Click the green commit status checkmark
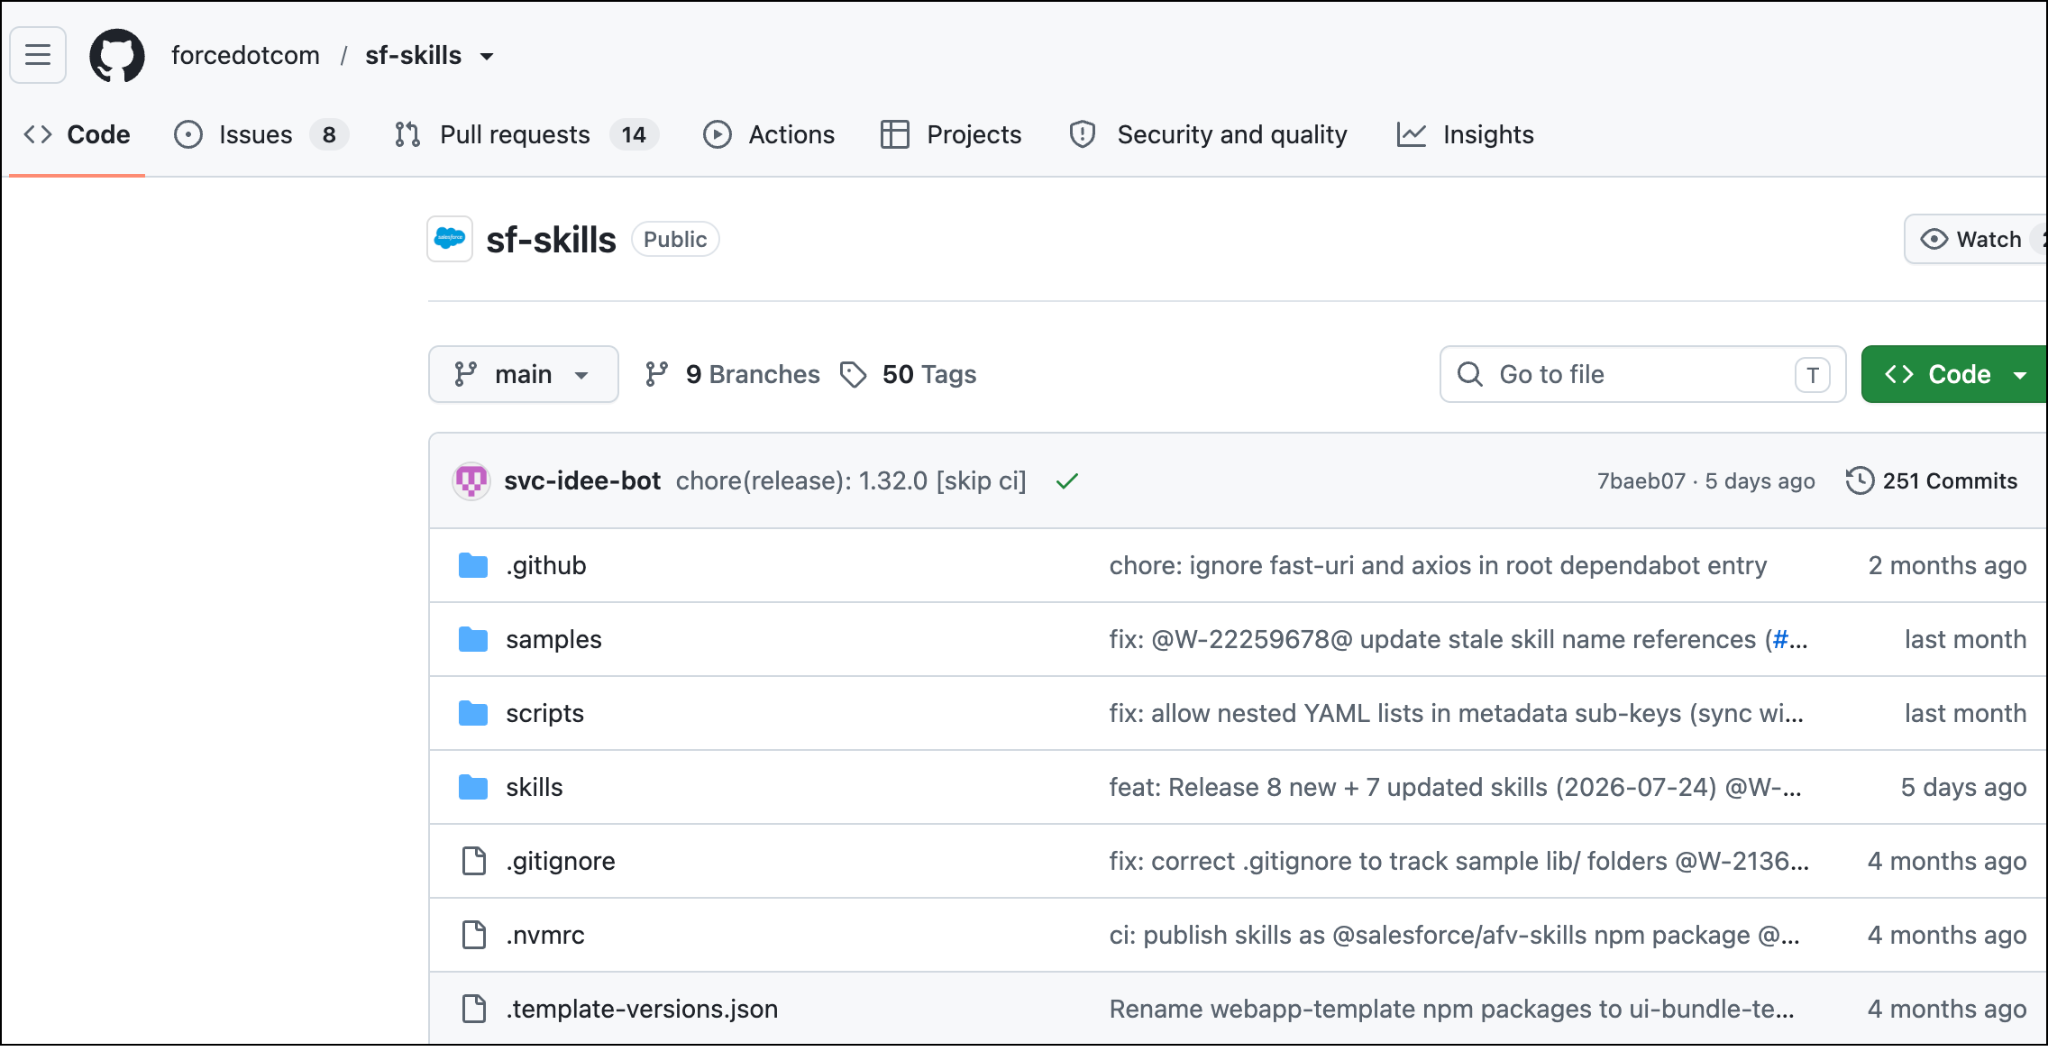2048x1046 pixels. click(1067, 481)
